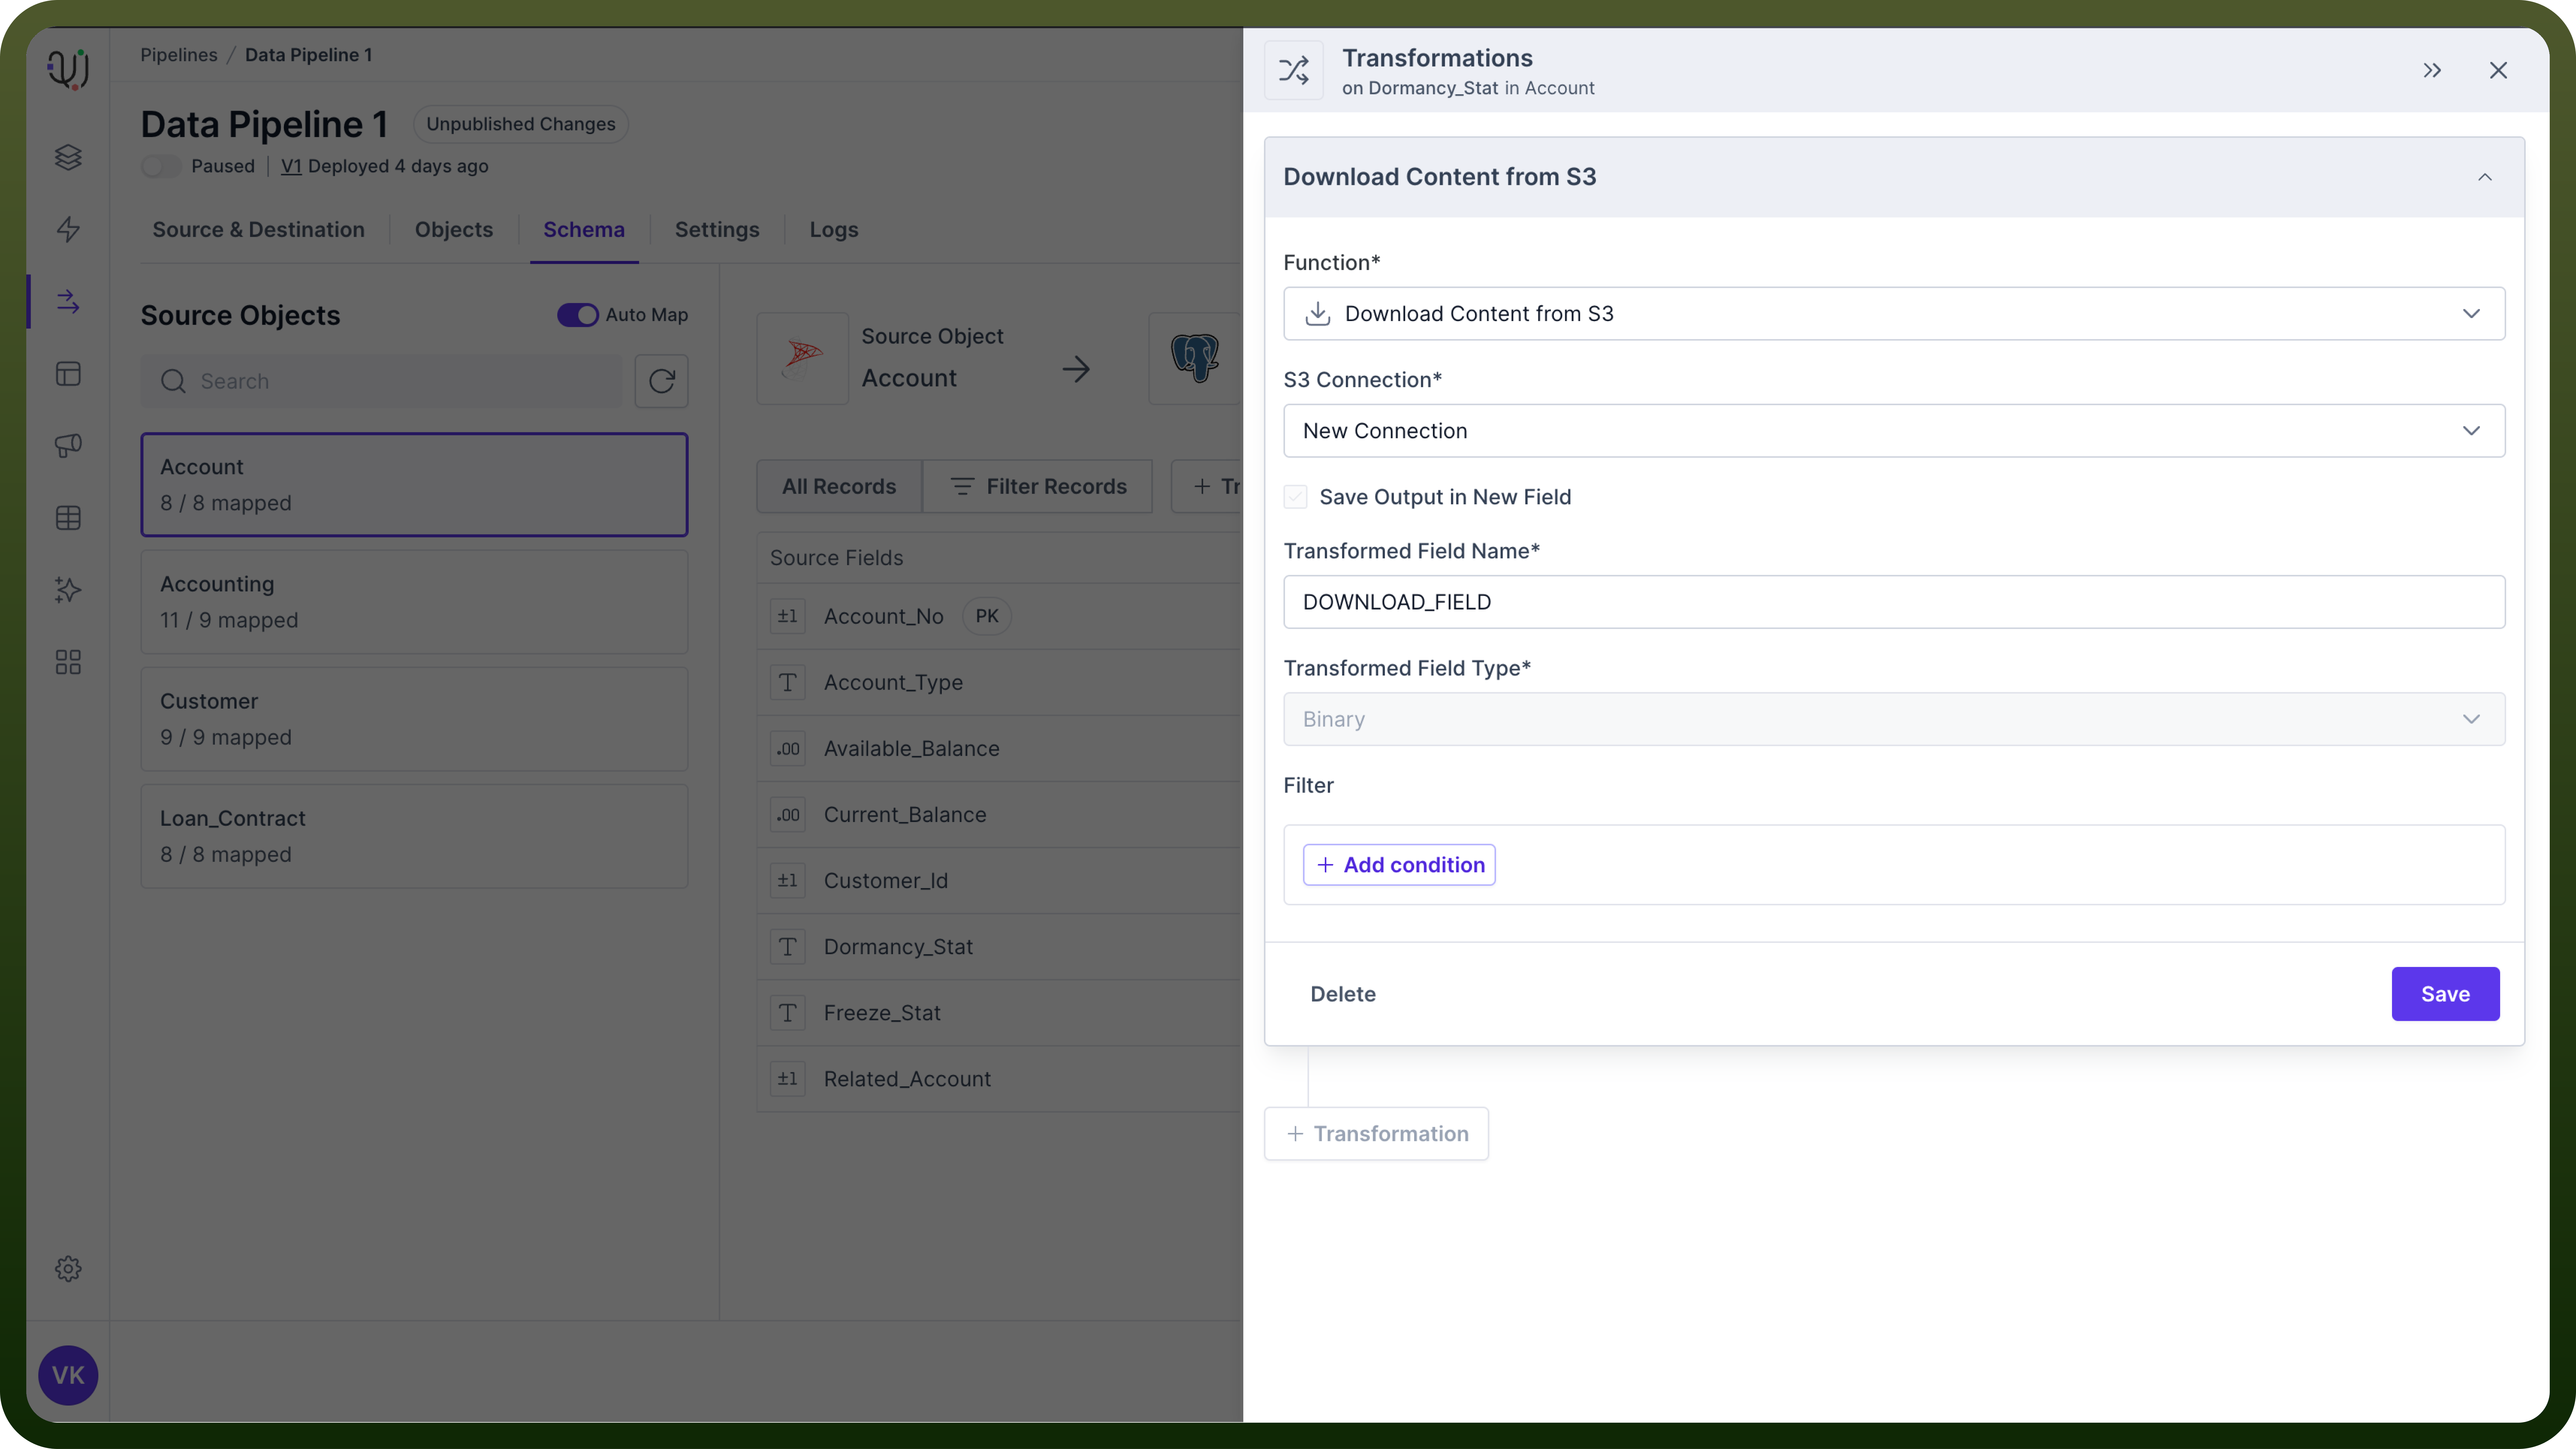
Task: Collapse the Download Content from S3 section
Action: [x=2485, y=177]
